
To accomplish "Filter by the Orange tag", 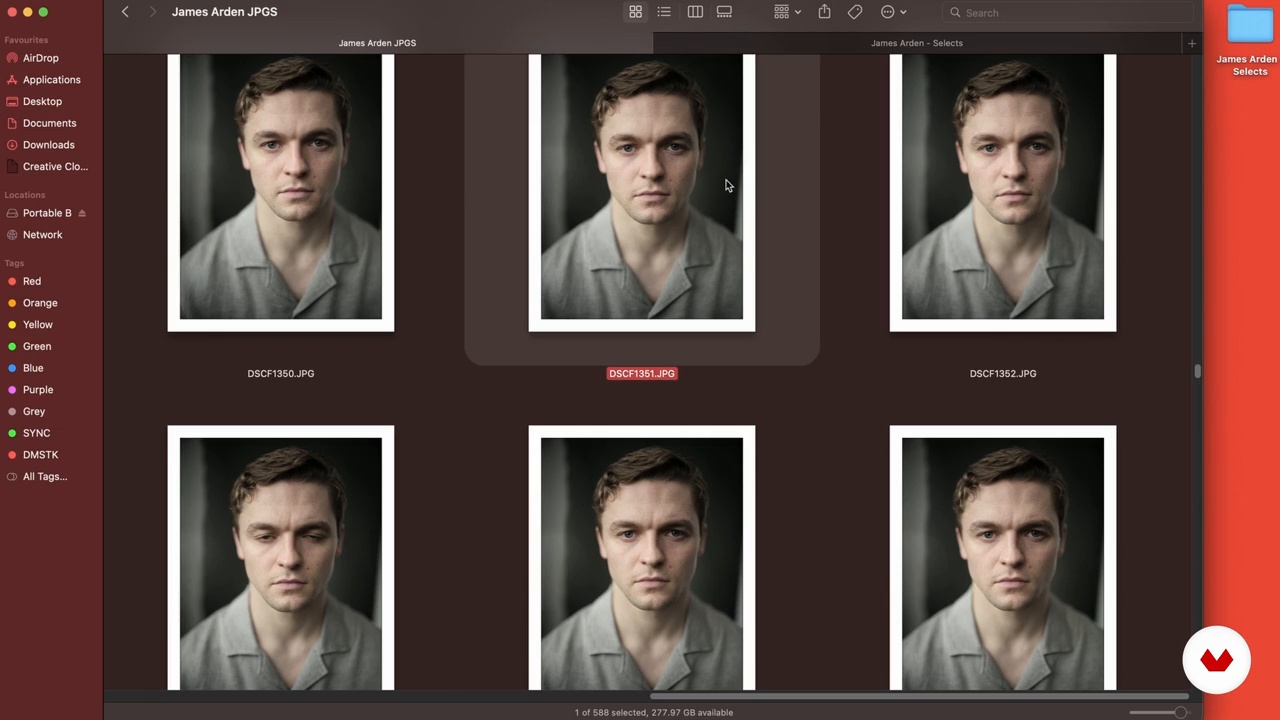I will (40, 303).
